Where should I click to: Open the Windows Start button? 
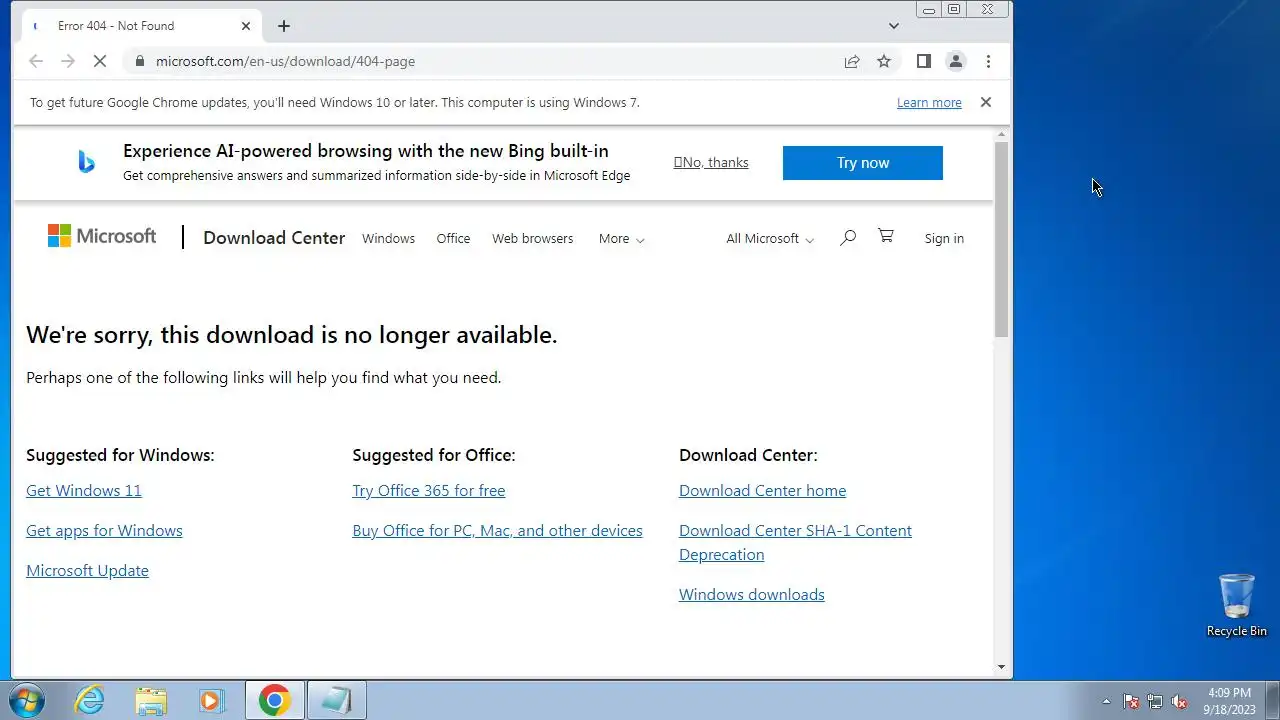tap(25, 700)
